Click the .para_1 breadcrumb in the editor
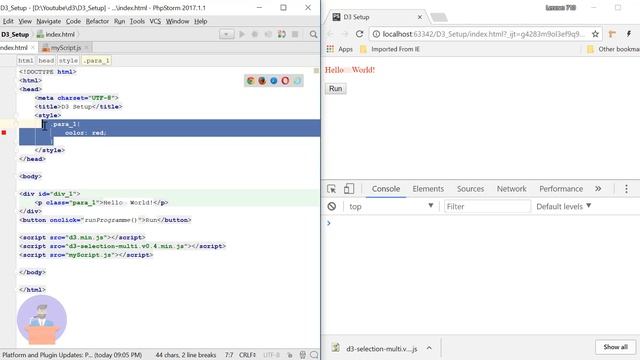 click(96, 60)
